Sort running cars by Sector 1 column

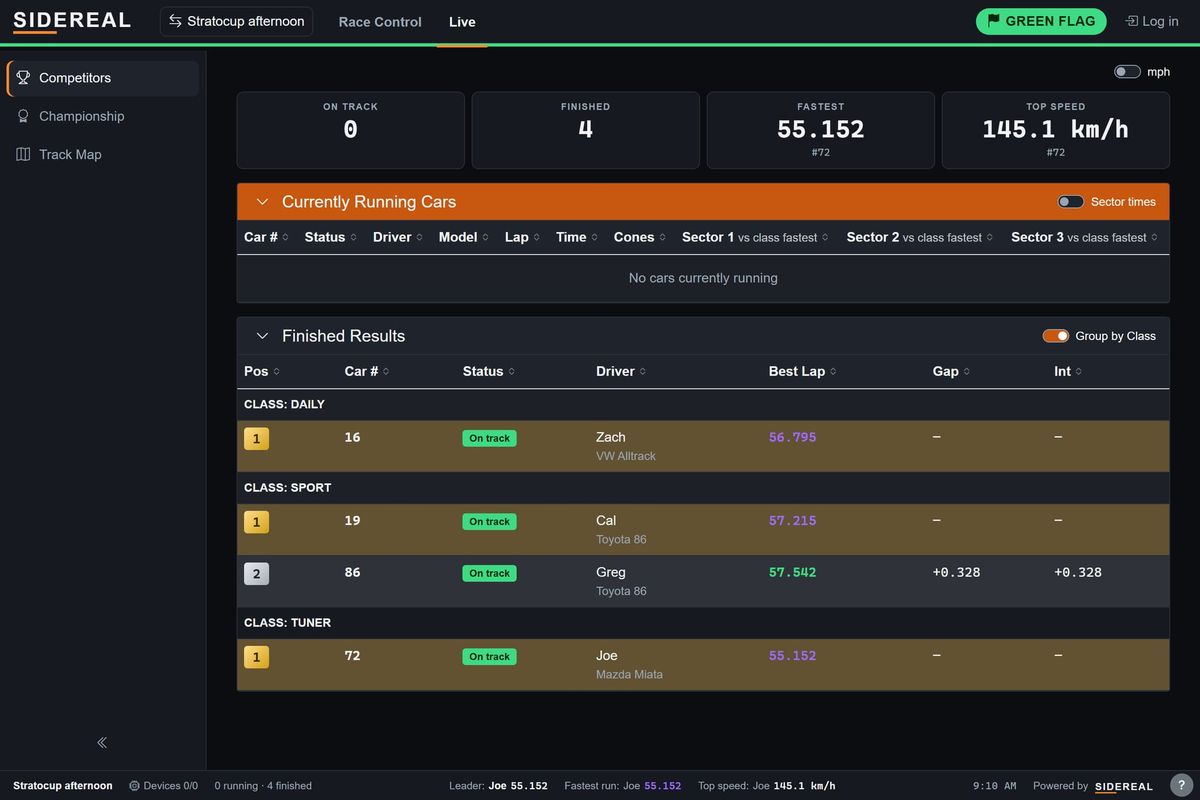pyautogui.click(x=755, y=237)
